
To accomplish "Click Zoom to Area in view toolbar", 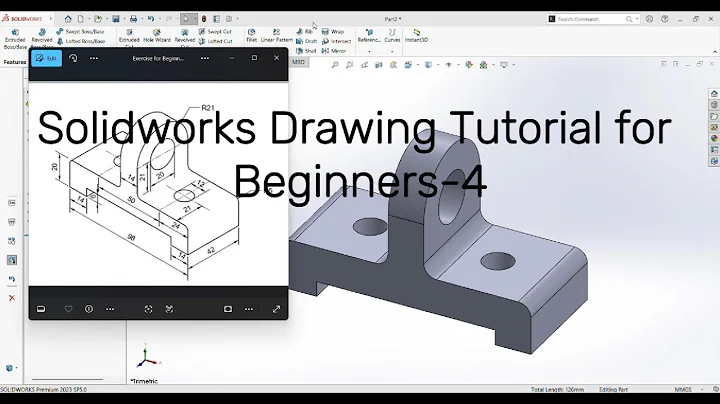I will click(x=349, y=65).
